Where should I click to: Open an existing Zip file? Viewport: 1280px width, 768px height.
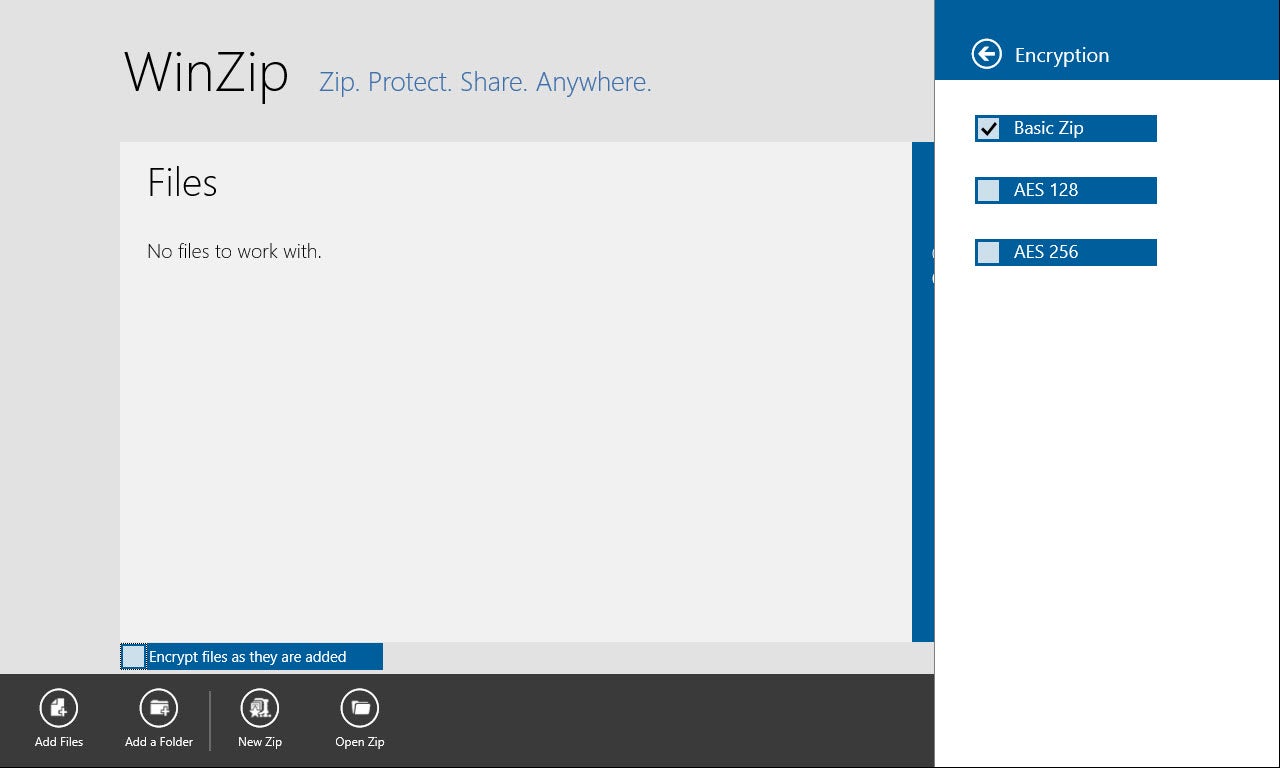360,708
